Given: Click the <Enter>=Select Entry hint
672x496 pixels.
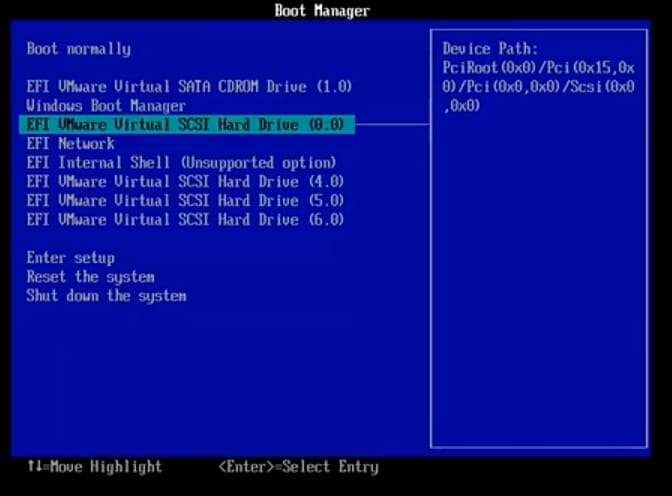Looking at the screenshot, I should pyautogui.click(x=299, y=466).
